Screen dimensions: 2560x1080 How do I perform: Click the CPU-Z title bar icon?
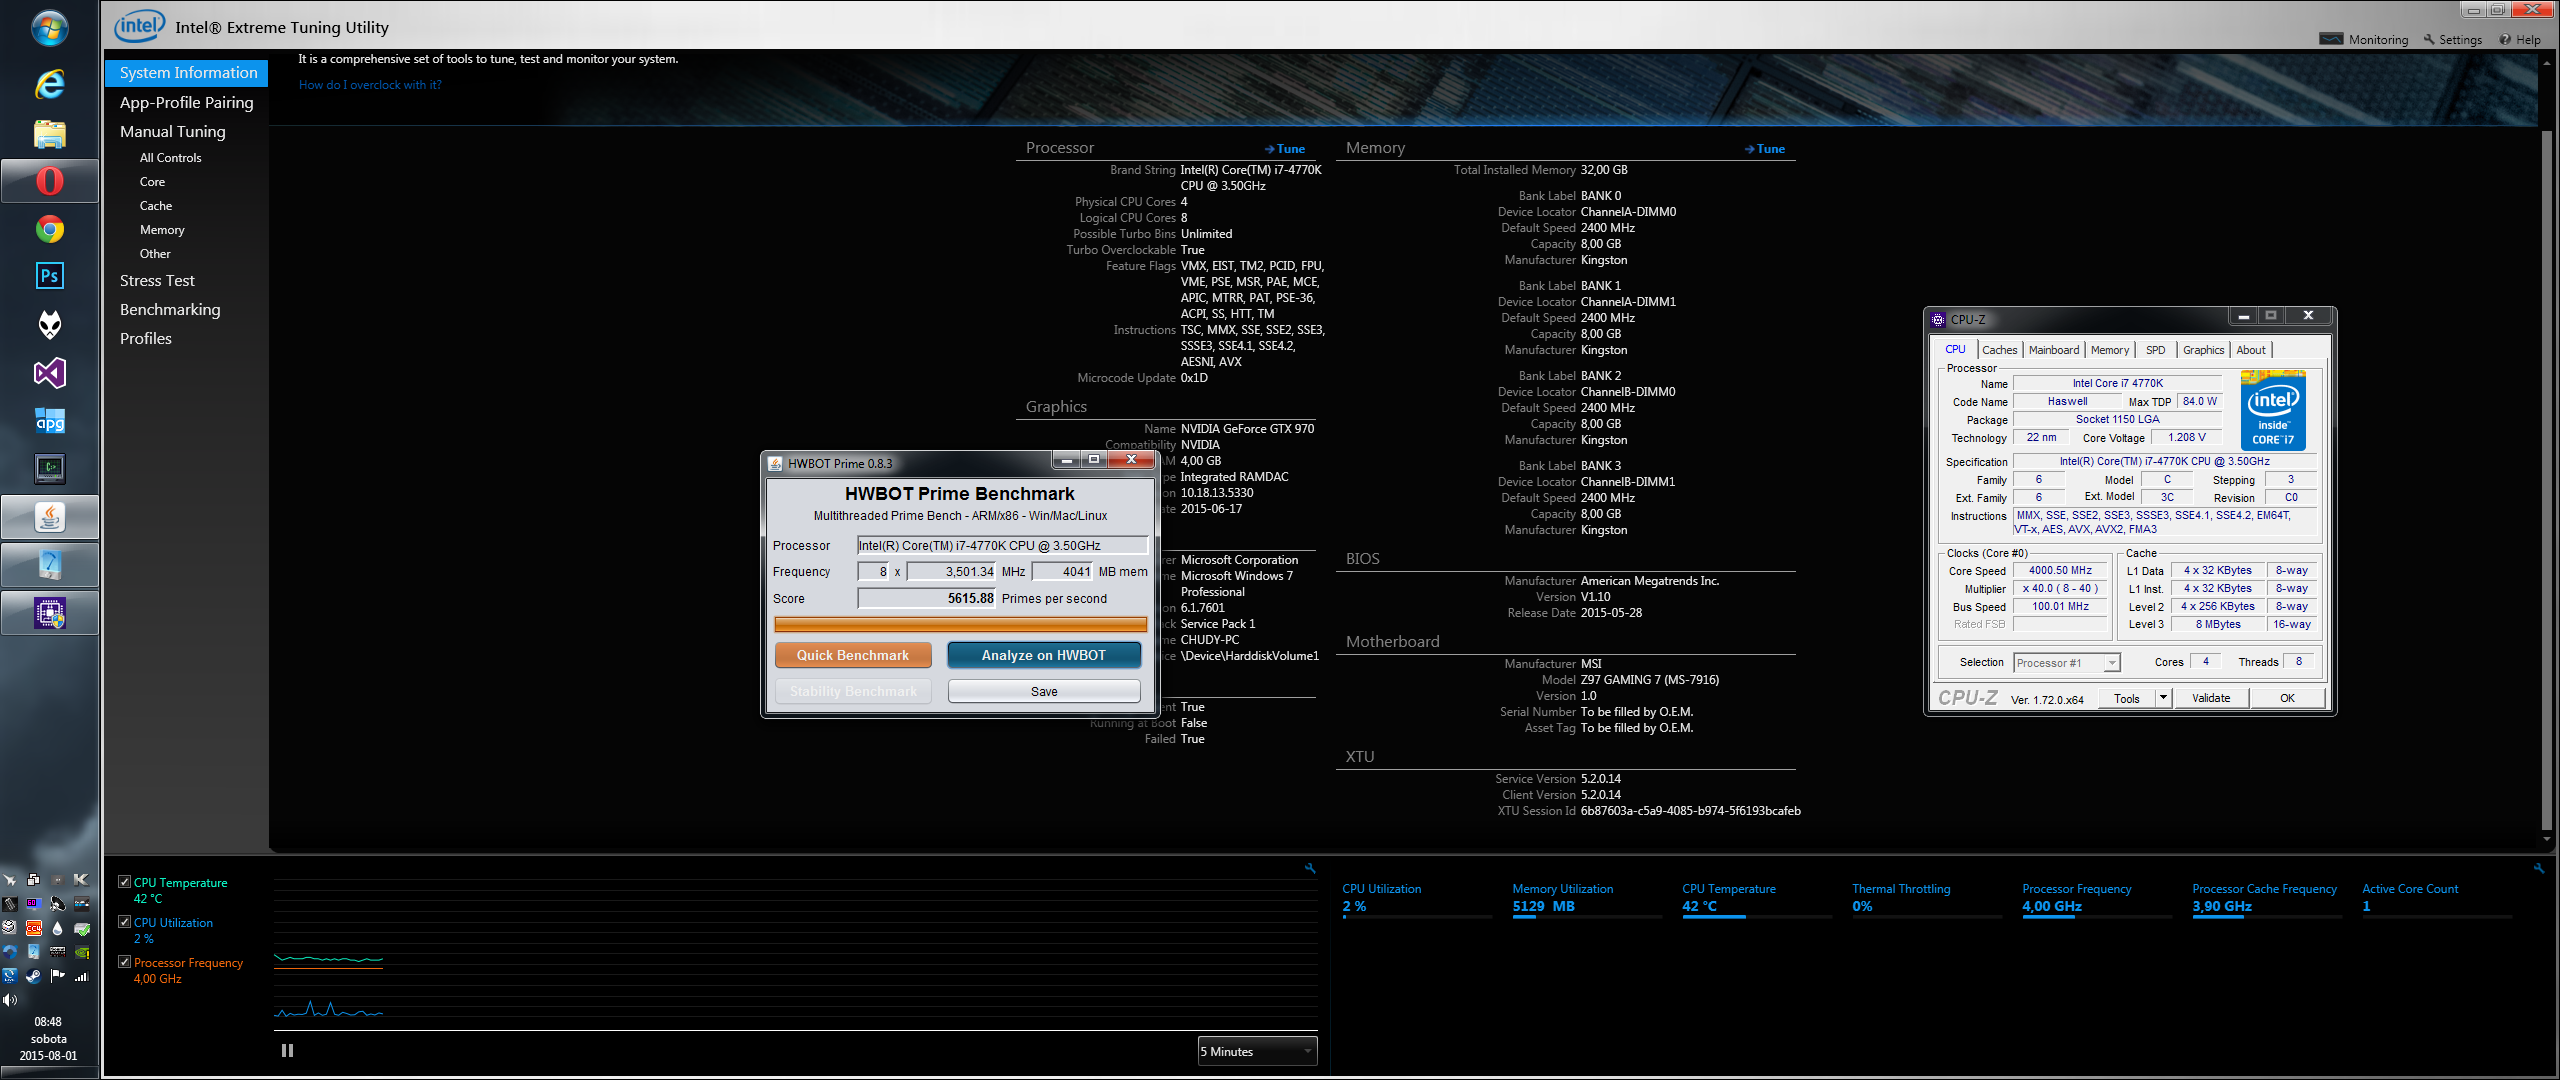click(1938, 320)
